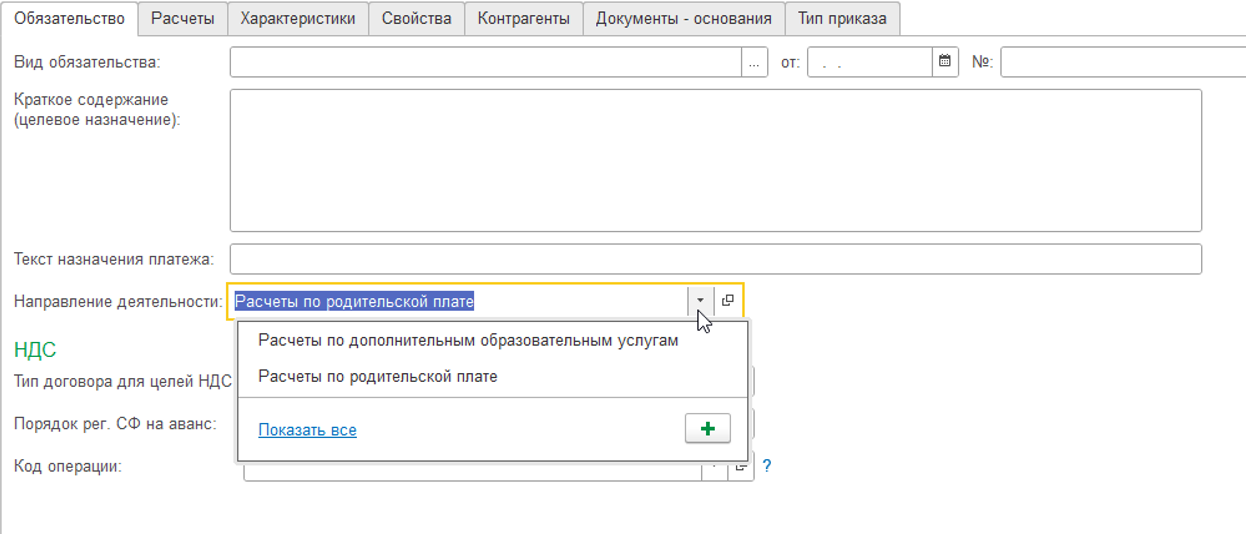Viewport: 1247px width, 534px height.
Task: Click the document number № field
Action: coord(1120,62)
